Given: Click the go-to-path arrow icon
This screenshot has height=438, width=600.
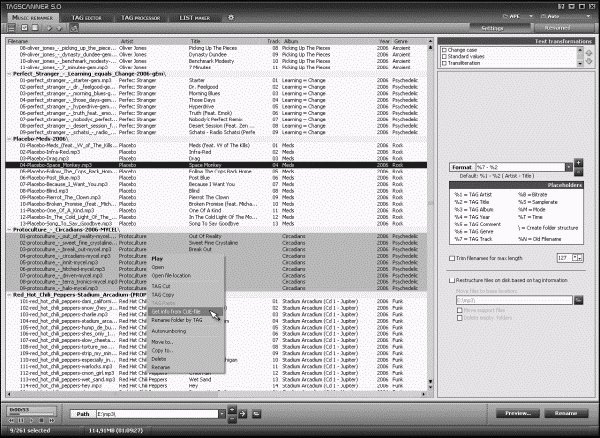Looking at the screenshot, I should click(x=243, y=414).
